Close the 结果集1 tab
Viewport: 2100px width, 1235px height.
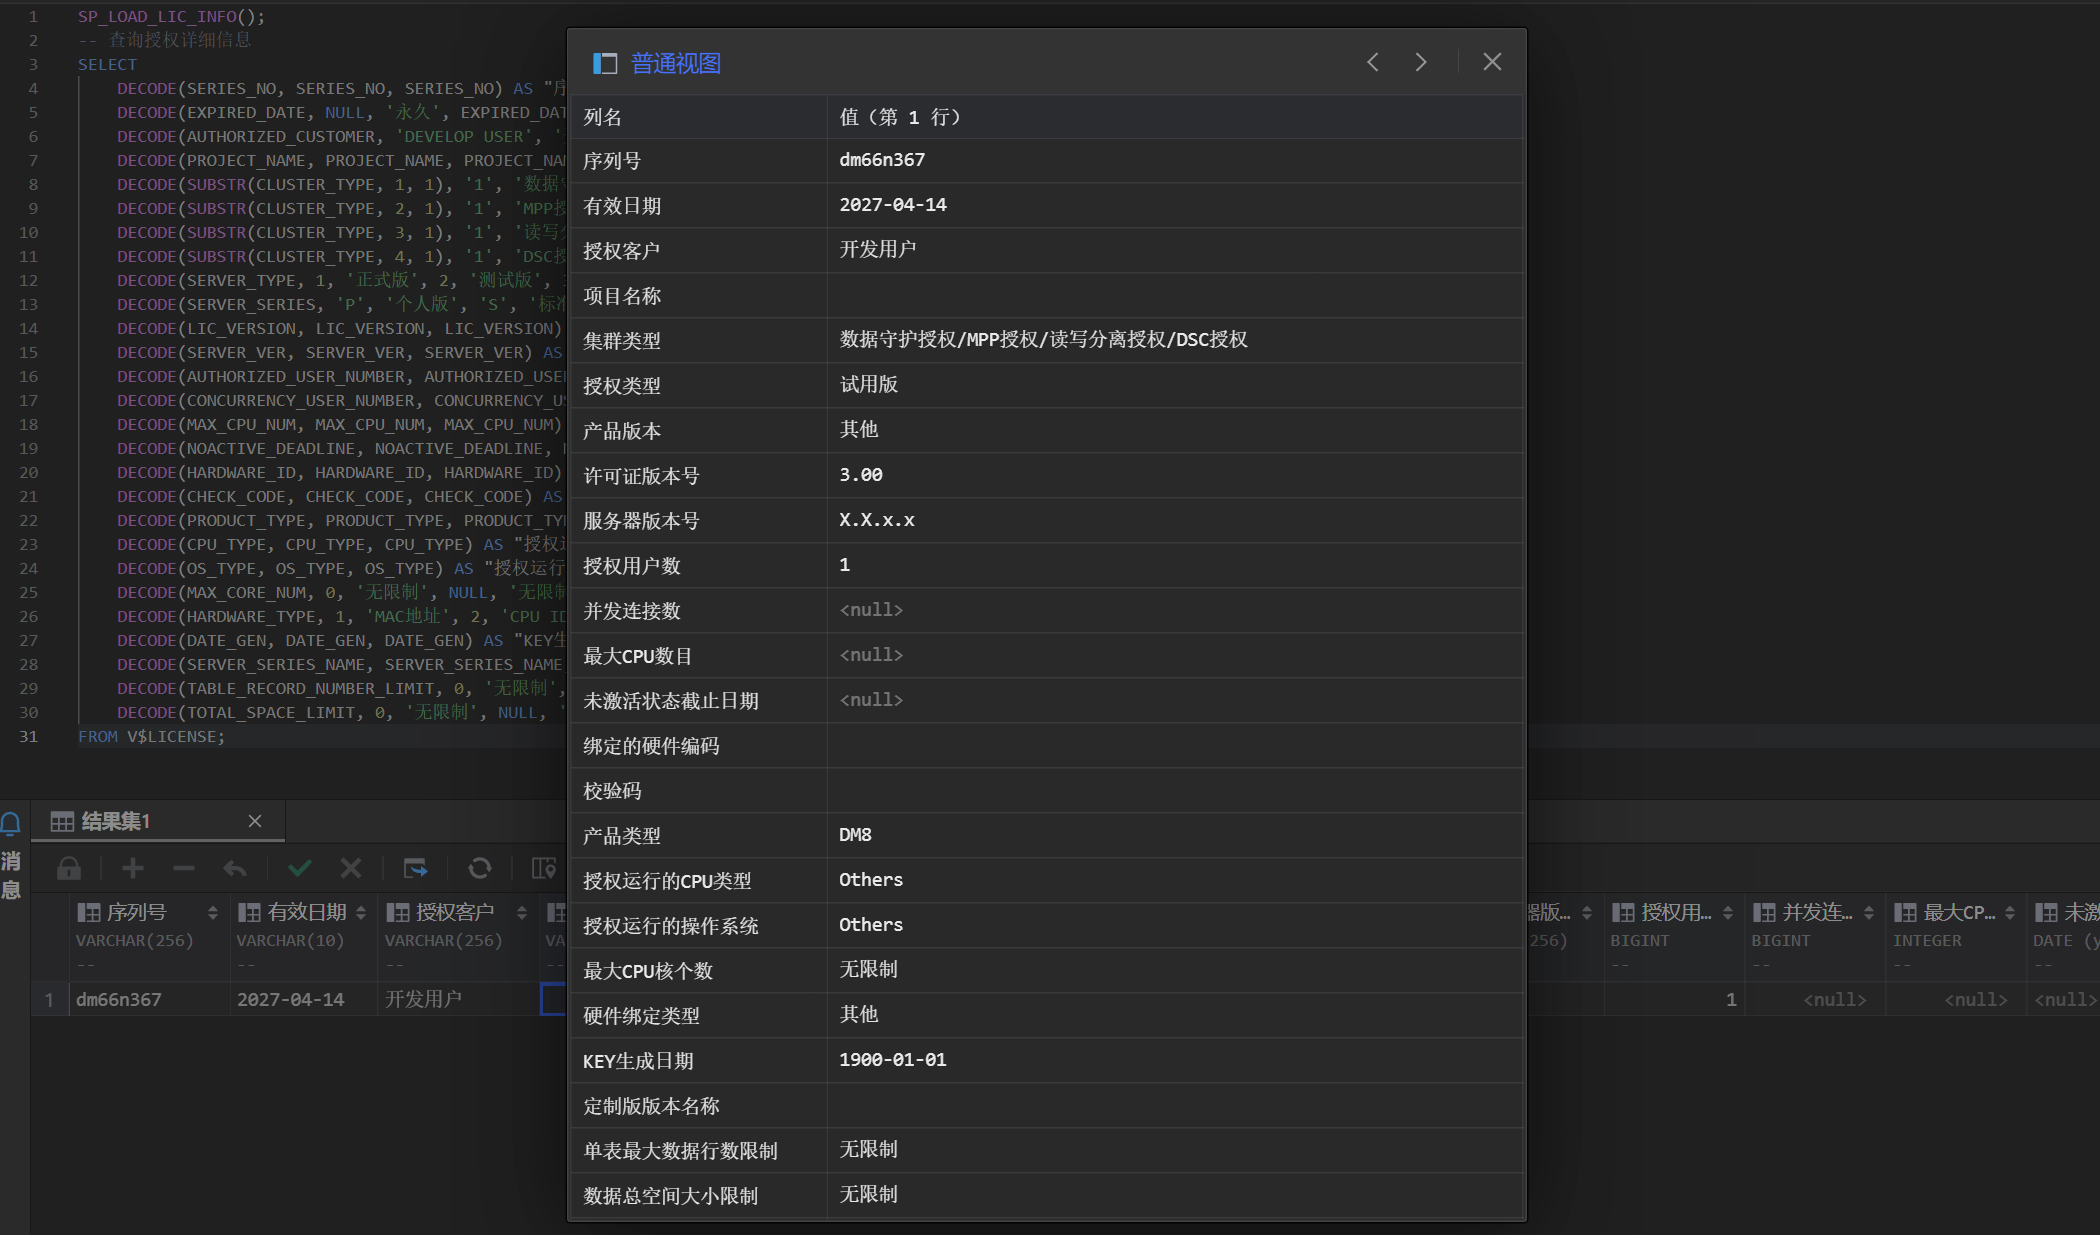pyautogui.click(x=255, y=821)
